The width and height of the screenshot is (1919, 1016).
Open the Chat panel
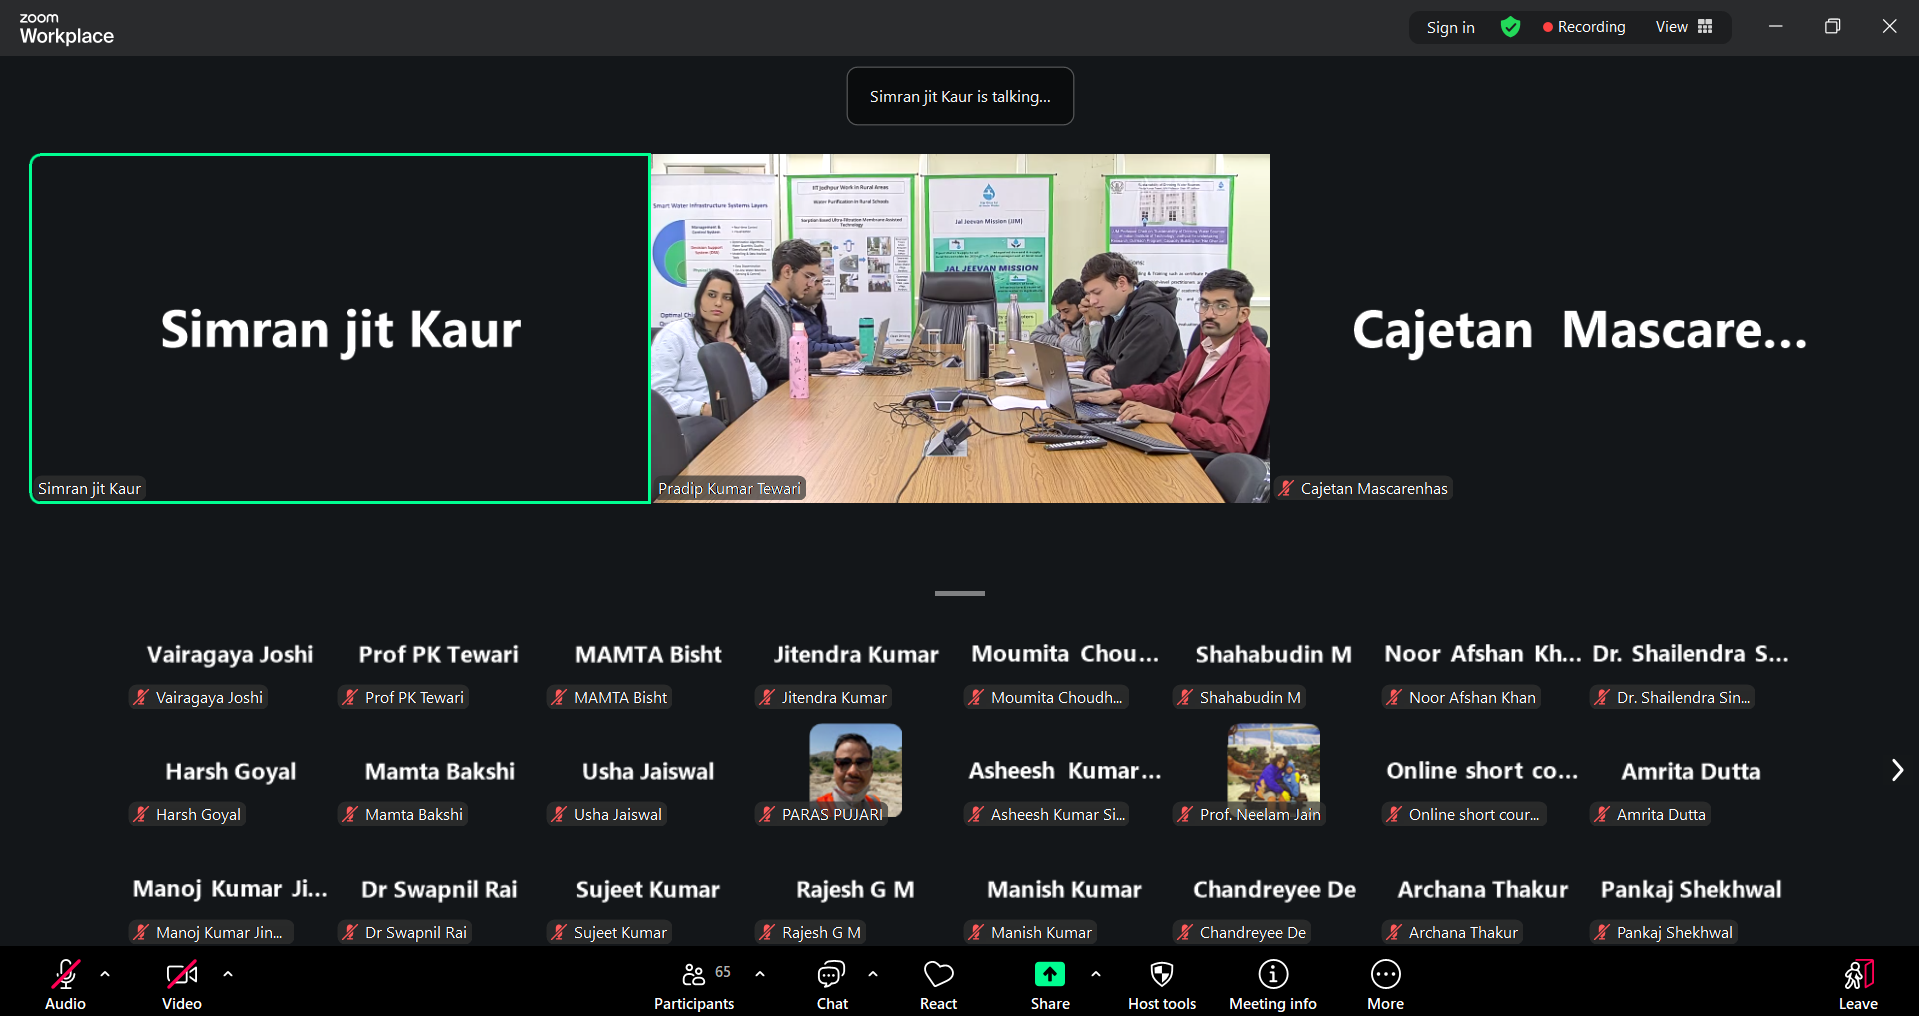click(831, 975)
